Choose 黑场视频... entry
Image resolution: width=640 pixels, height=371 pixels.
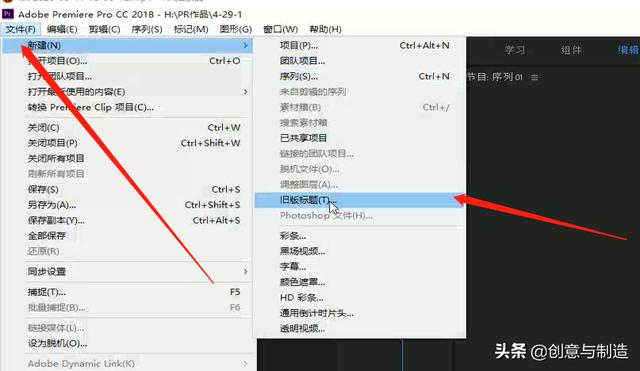pyautogui.click(x=360, y=251)
